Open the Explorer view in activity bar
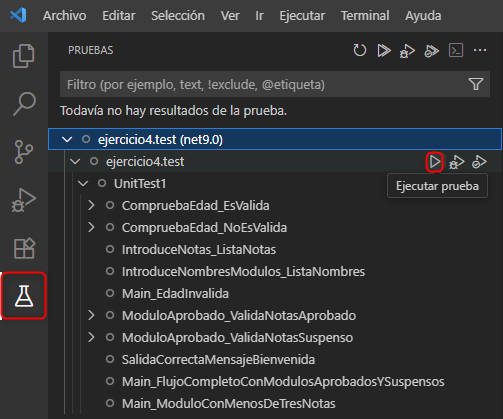503x419 pixels. (x=23, y=56)
